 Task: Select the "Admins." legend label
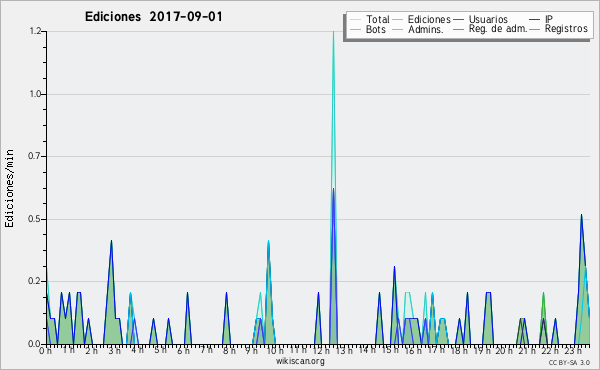point(426,29)
